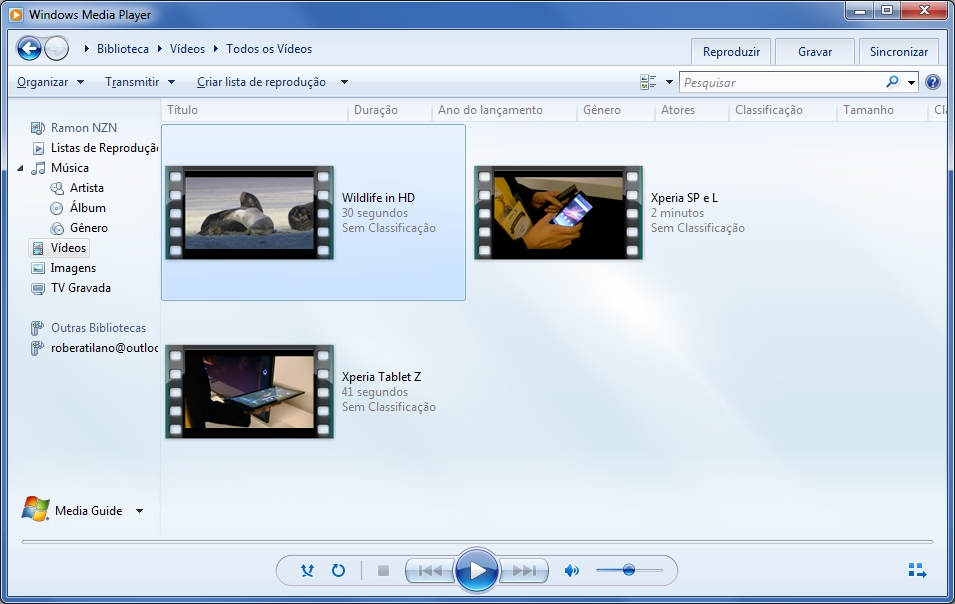
Task: Open the Transmitir menu
Action: click(139, 82)
